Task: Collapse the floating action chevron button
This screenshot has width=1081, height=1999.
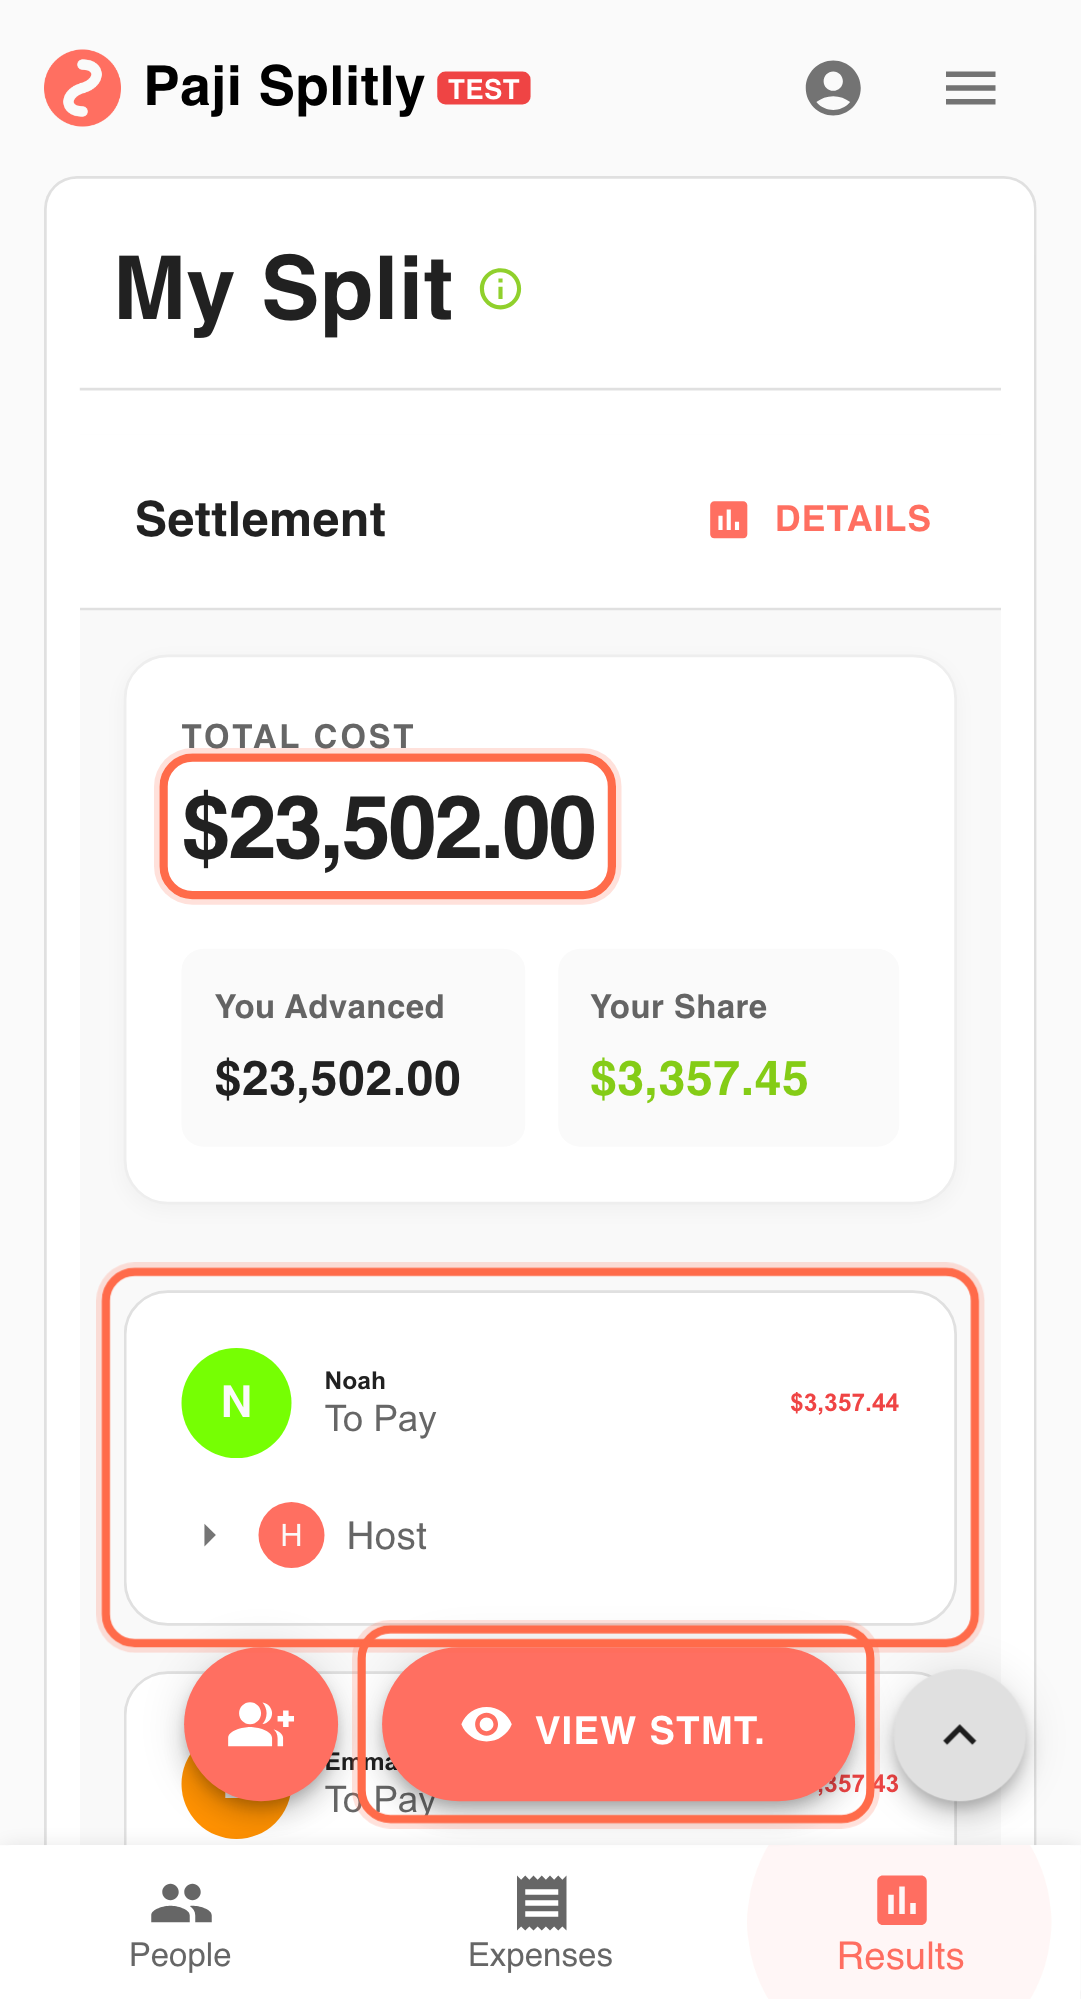Action: [x=959, y=1735]
